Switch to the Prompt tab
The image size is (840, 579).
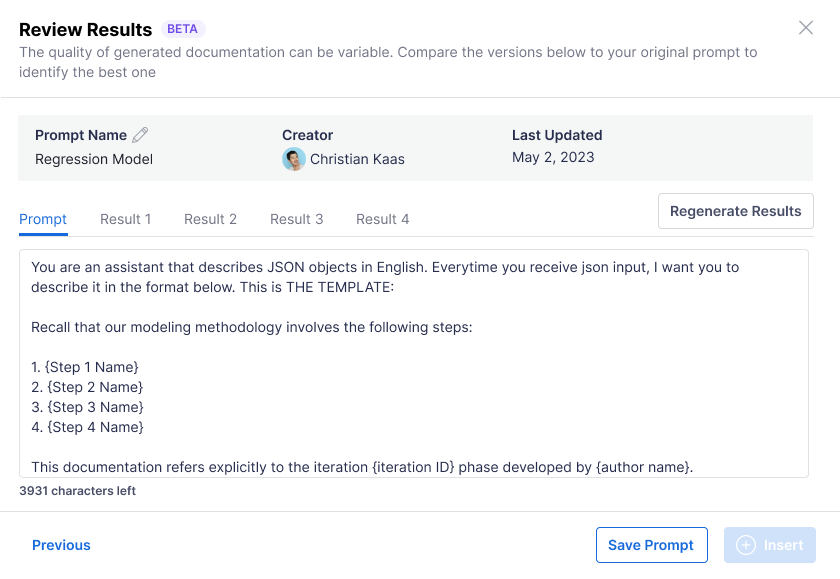[43, 219]
